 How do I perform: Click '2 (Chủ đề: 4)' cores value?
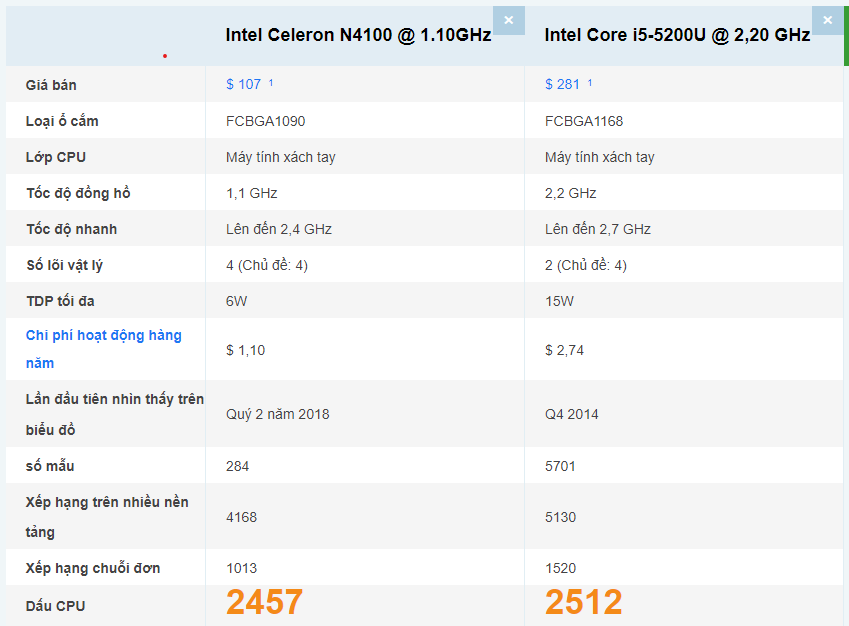[x=585, y=265]
